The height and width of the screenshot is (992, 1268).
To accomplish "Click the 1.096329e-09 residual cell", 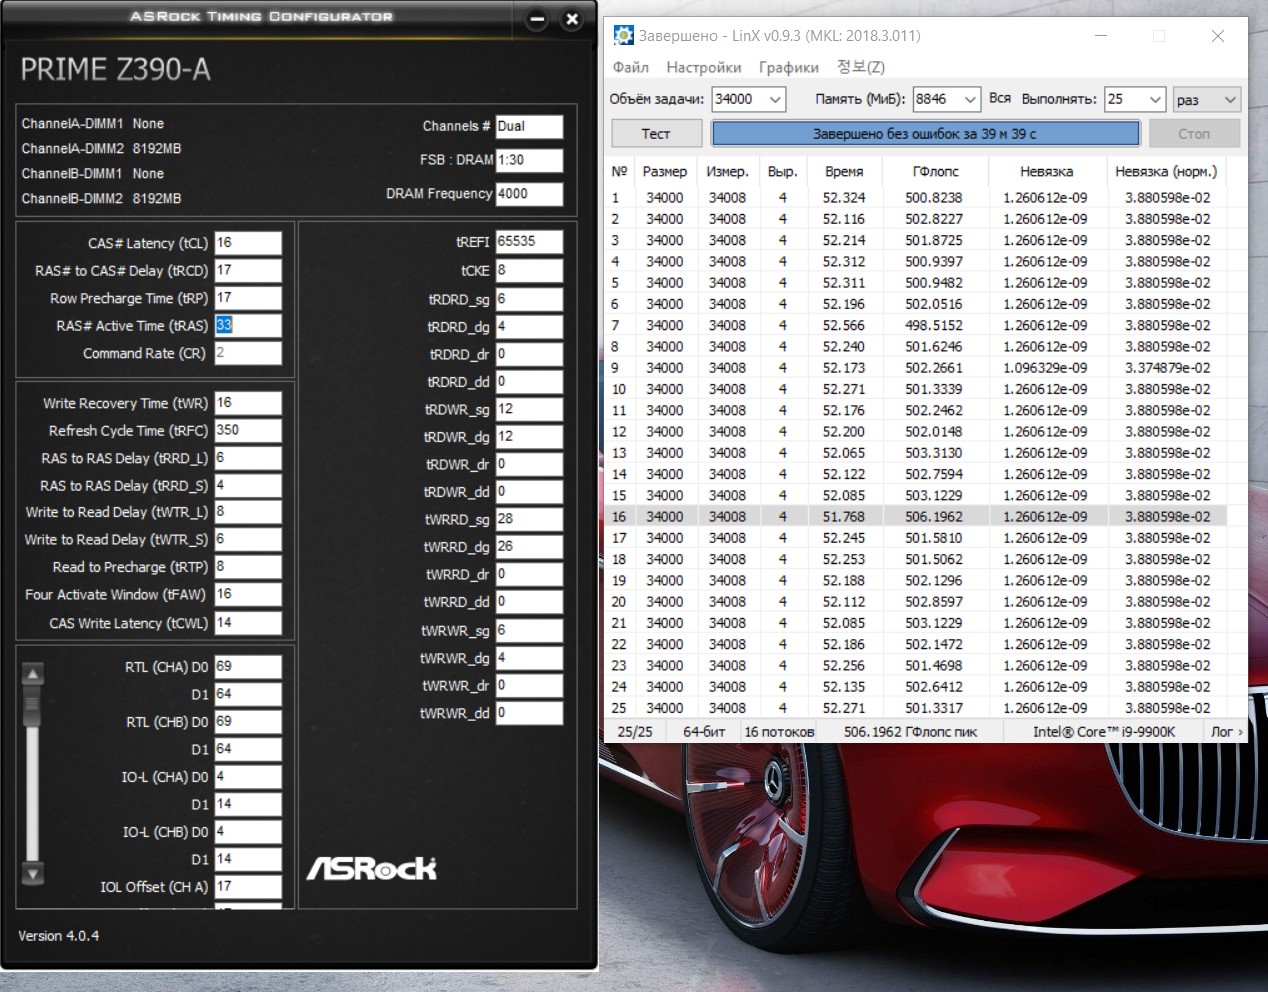I will coord(1045,368).
